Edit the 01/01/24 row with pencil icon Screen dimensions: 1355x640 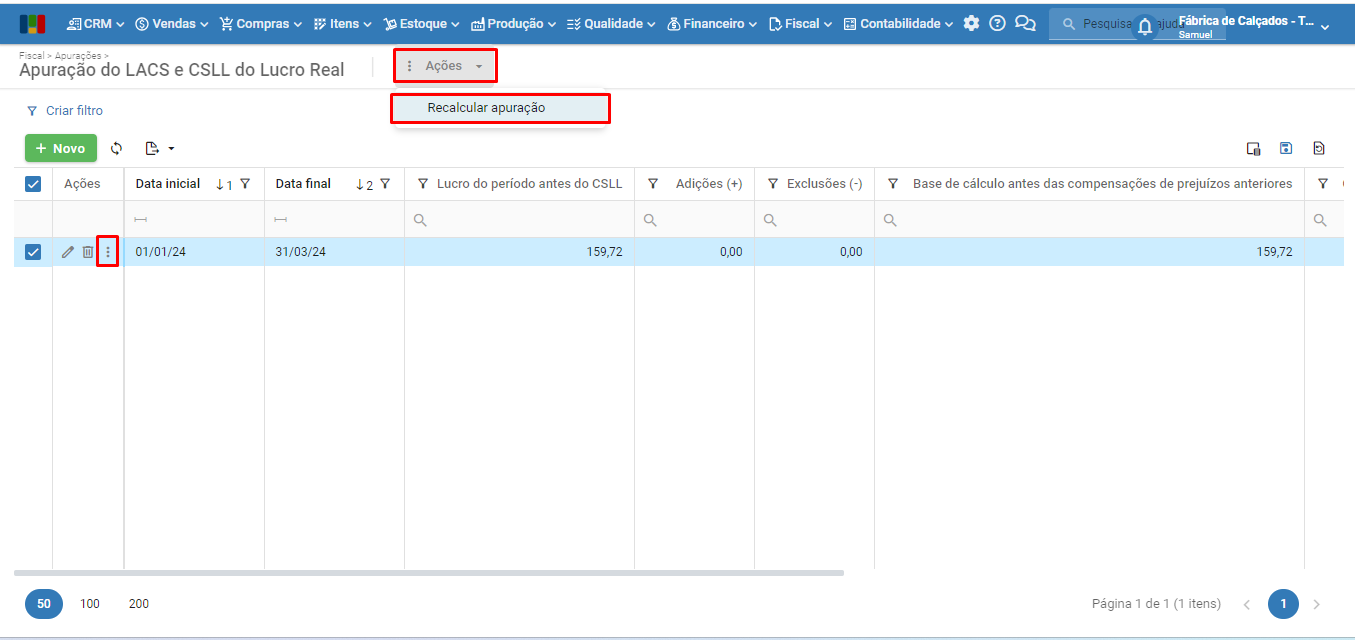tap(68, 252)
